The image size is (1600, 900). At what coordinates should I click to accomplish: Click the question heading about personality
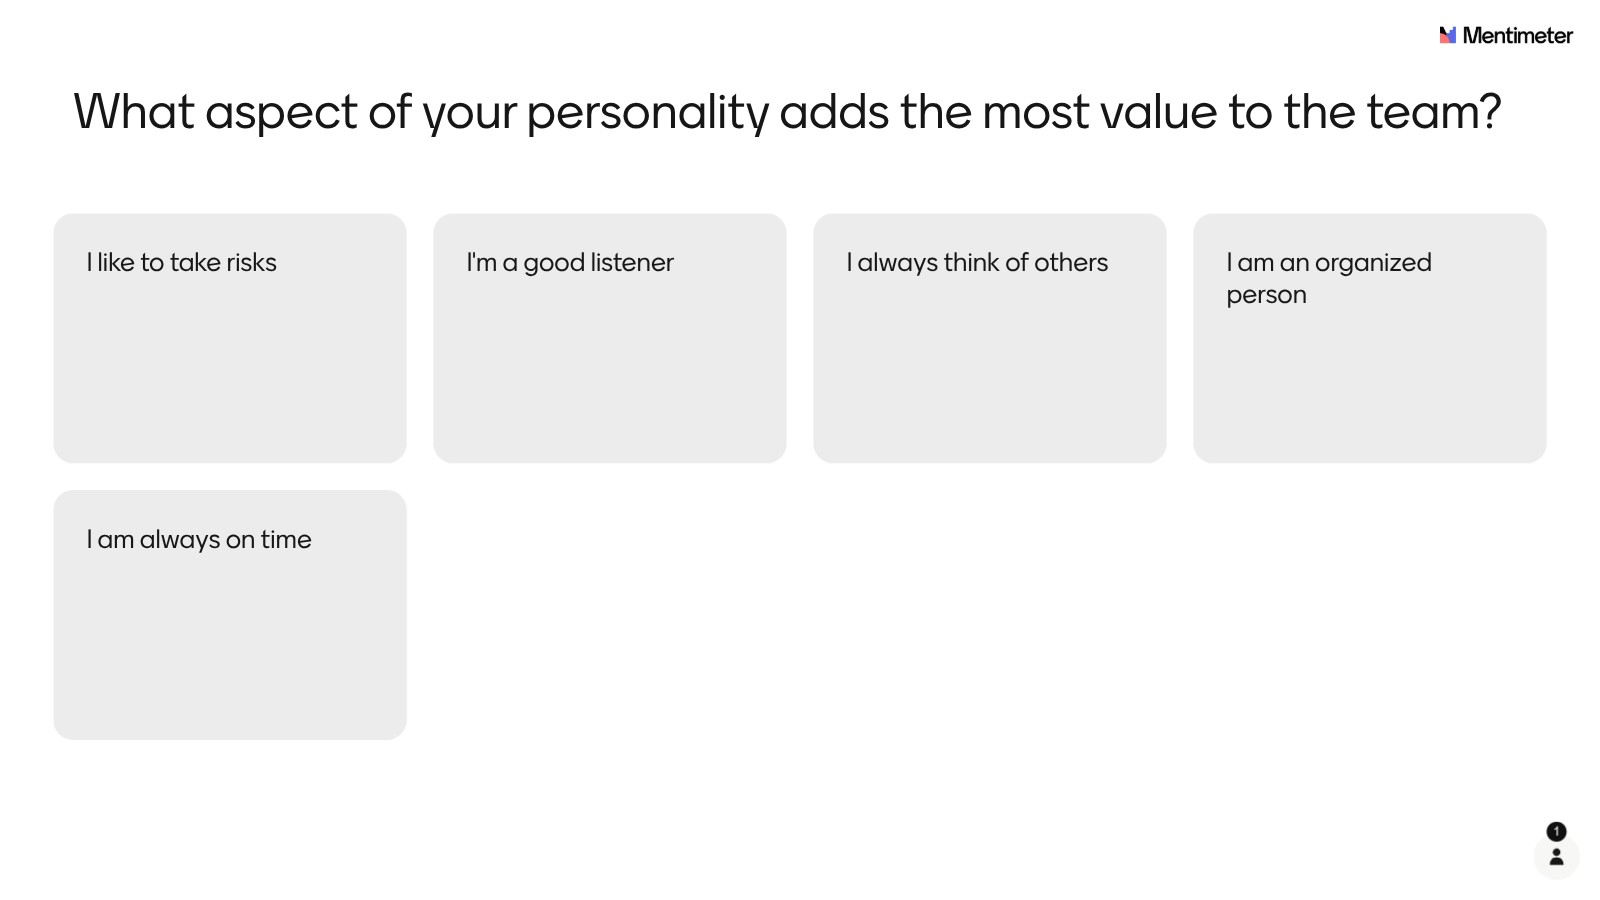click(x=787, y=112)
